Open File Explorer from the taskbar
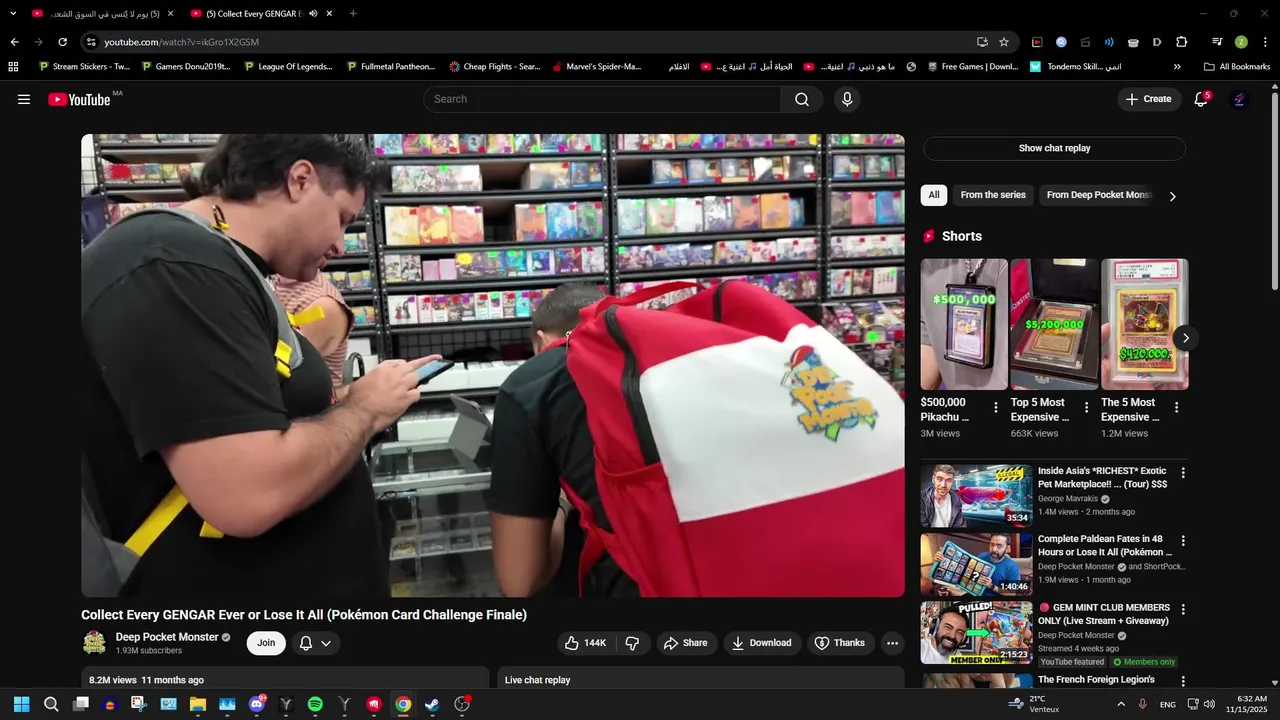 [x=198, y=704]
